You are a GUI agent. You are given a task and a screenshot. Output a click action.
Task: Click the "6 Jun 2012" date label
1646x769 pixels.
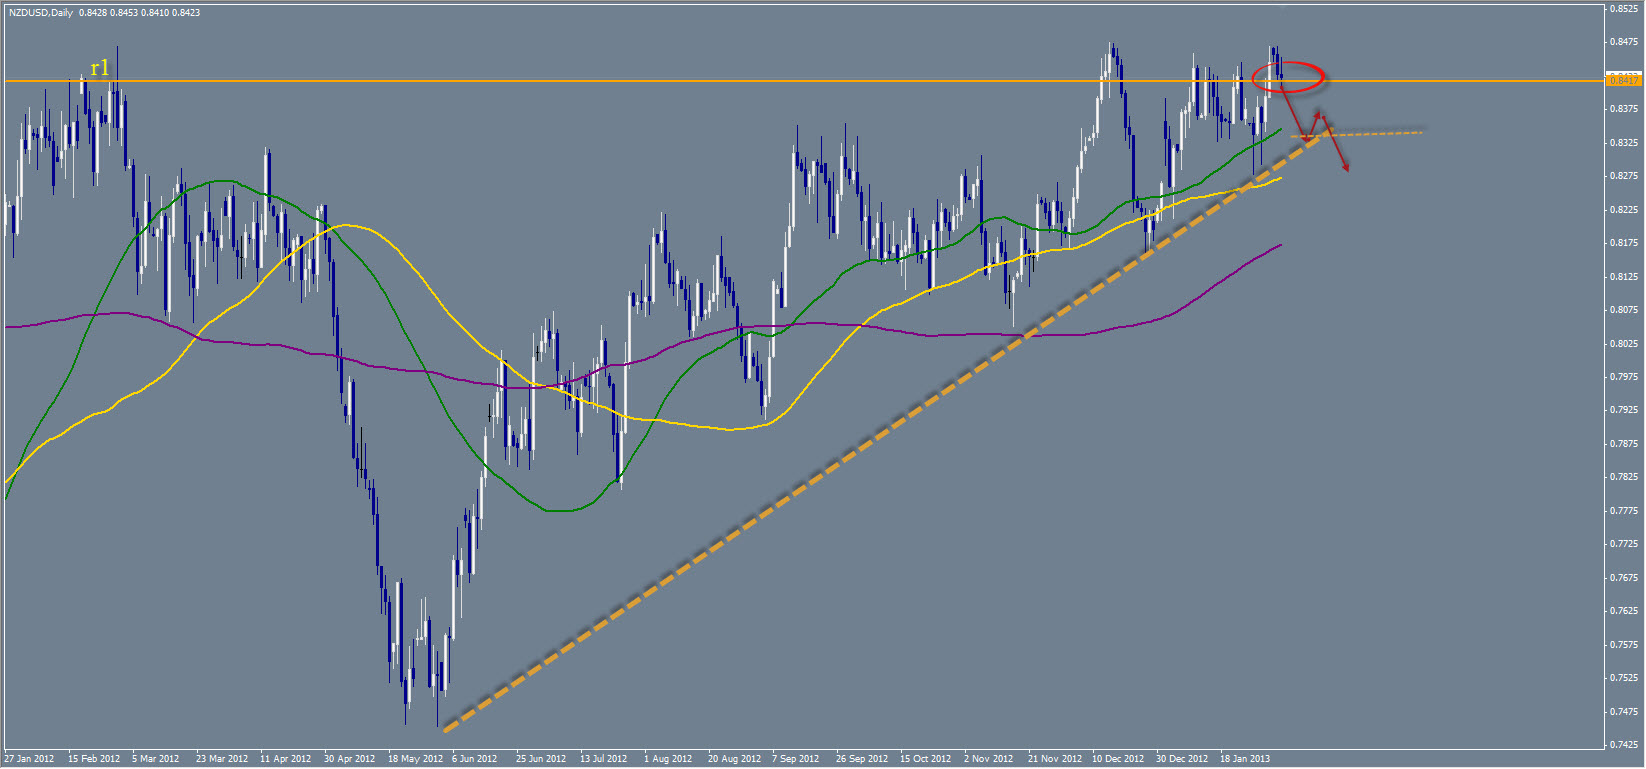(x=475, y=759)
